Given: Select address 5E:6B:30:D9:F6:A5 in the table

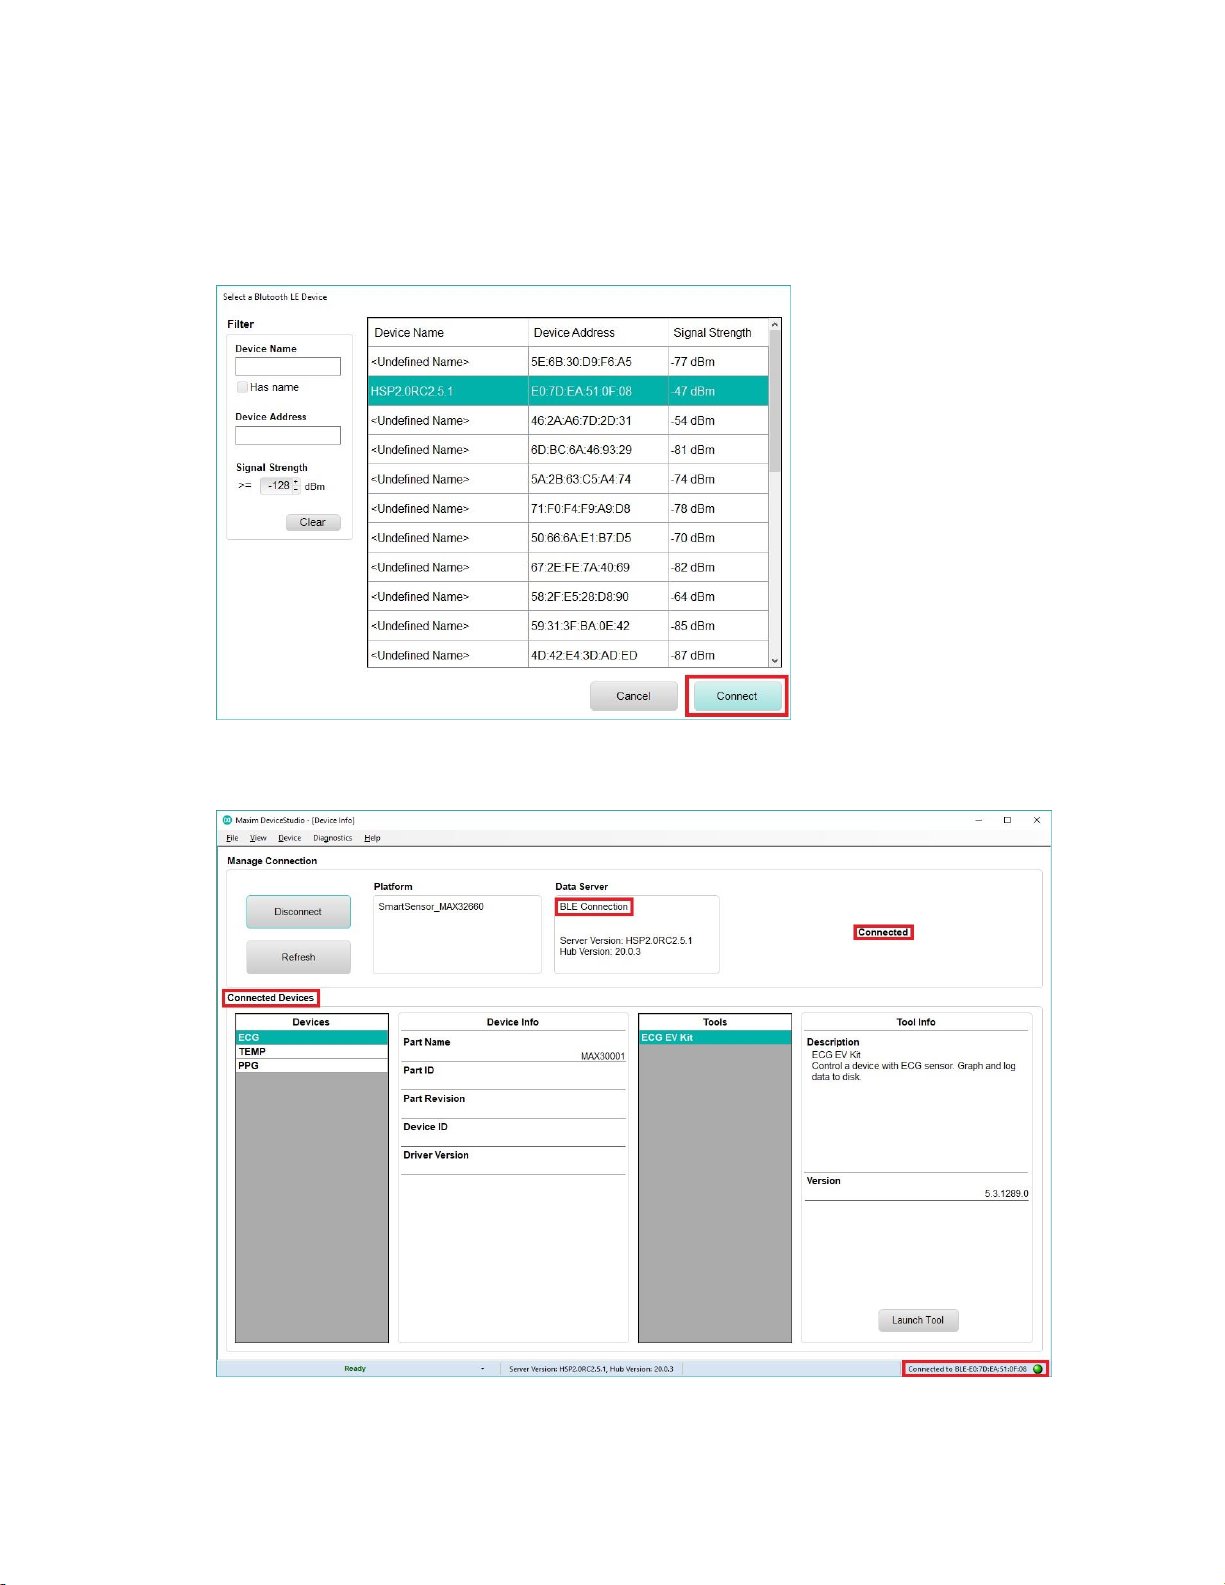Looking at the screenshot, I should pos(598,362).
